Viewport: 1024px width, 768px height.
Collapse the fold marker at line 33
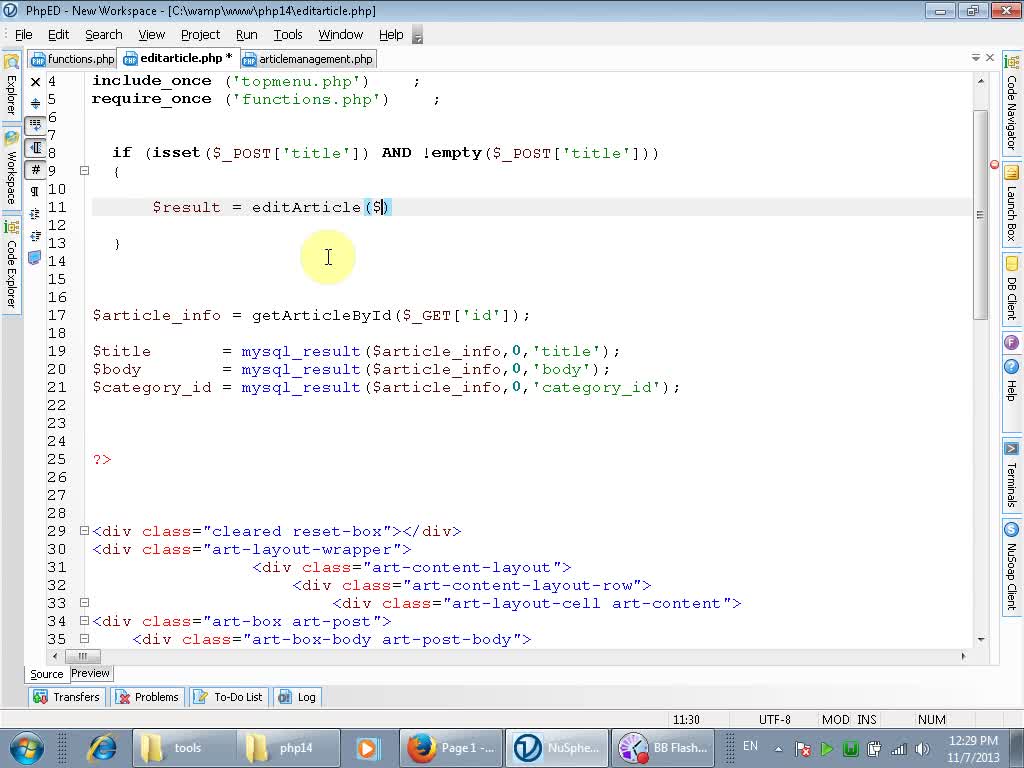tap(84, 603)
